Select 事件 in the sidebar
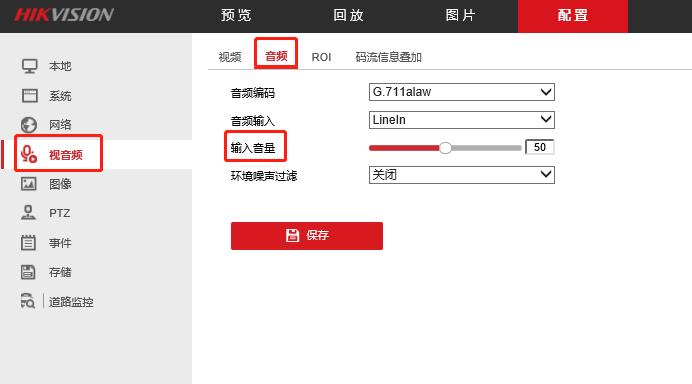Image resolution: width=692 pixels, height=384 pixels. pos(60,243)
